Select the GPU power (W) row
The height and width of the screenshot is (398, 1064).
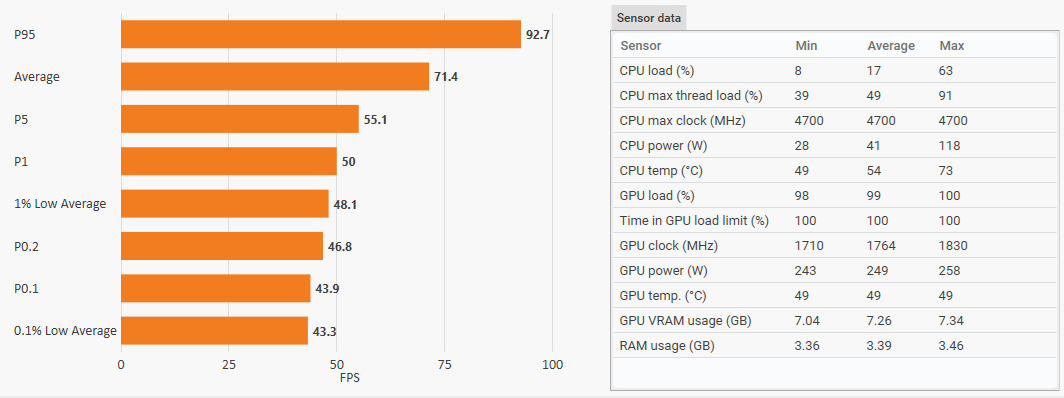(x=833, y=271)
